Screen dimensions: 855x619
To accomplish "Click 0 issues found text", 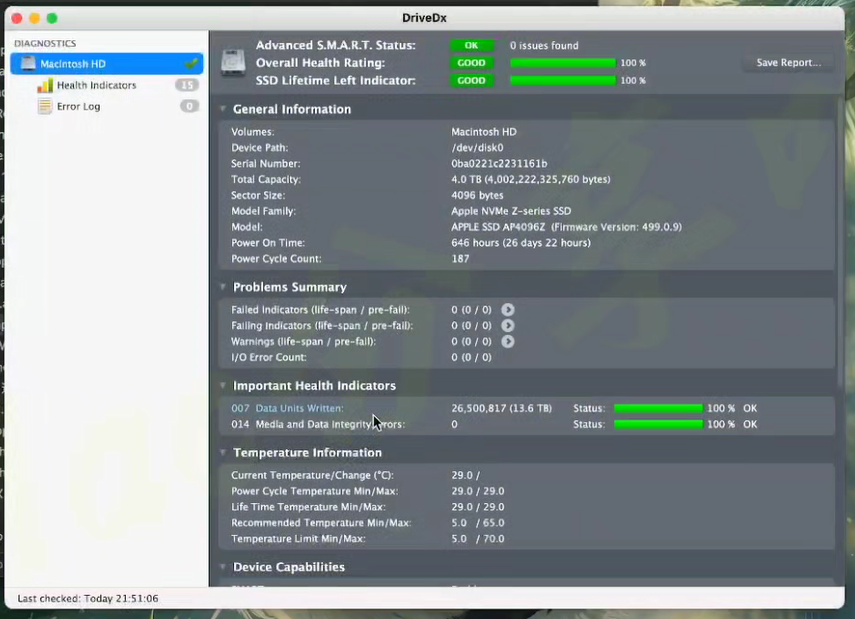I will (x=544, y=45).
